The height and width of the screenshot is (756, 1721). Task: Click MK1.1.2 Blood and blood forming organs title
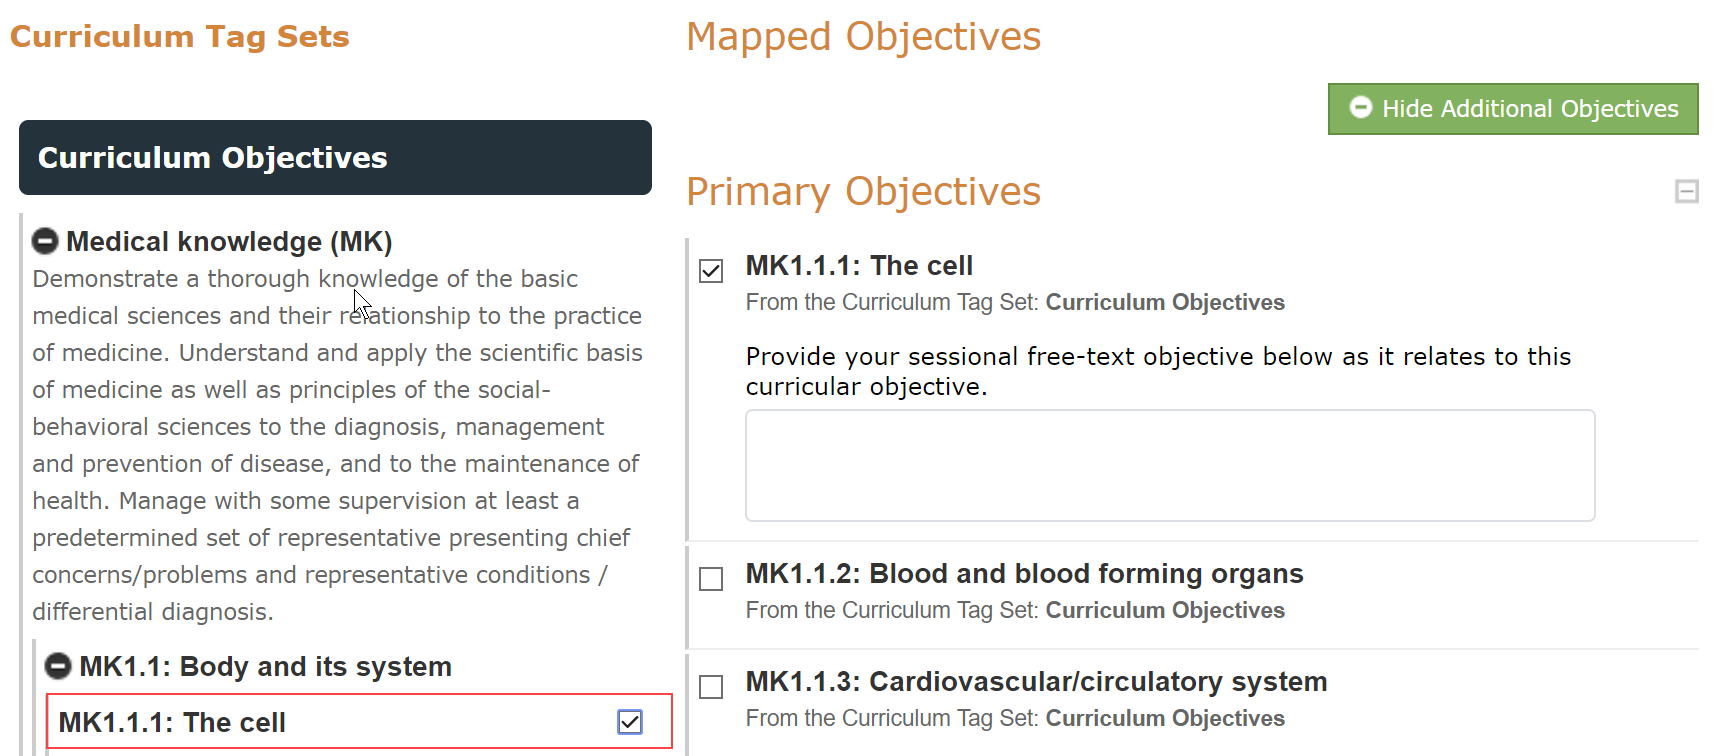tap(1024, 573)
